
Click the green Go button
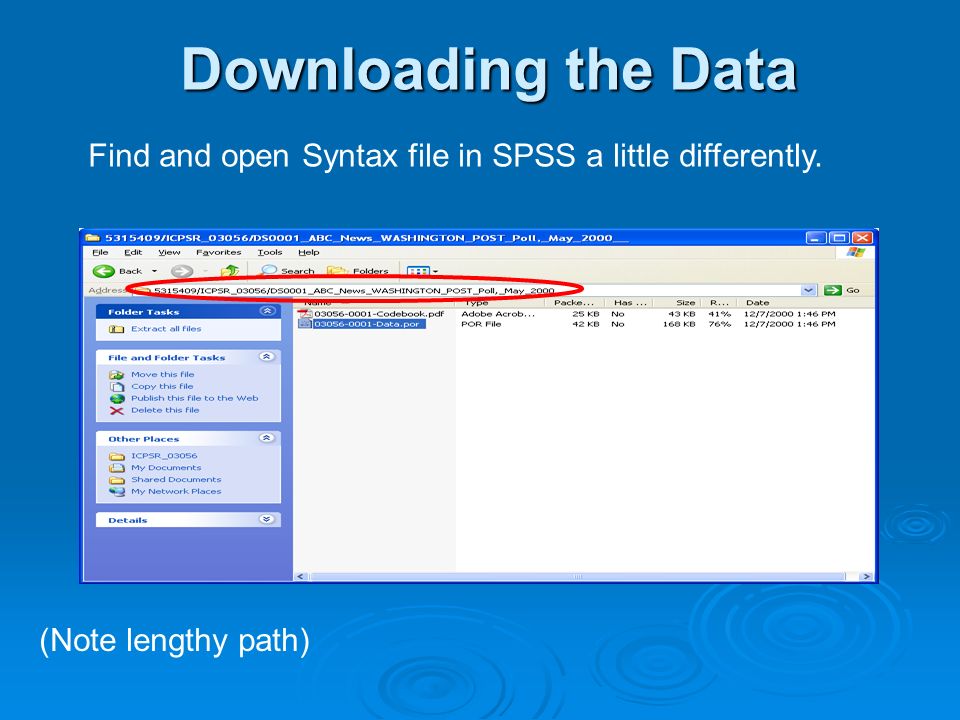(842, 290)
